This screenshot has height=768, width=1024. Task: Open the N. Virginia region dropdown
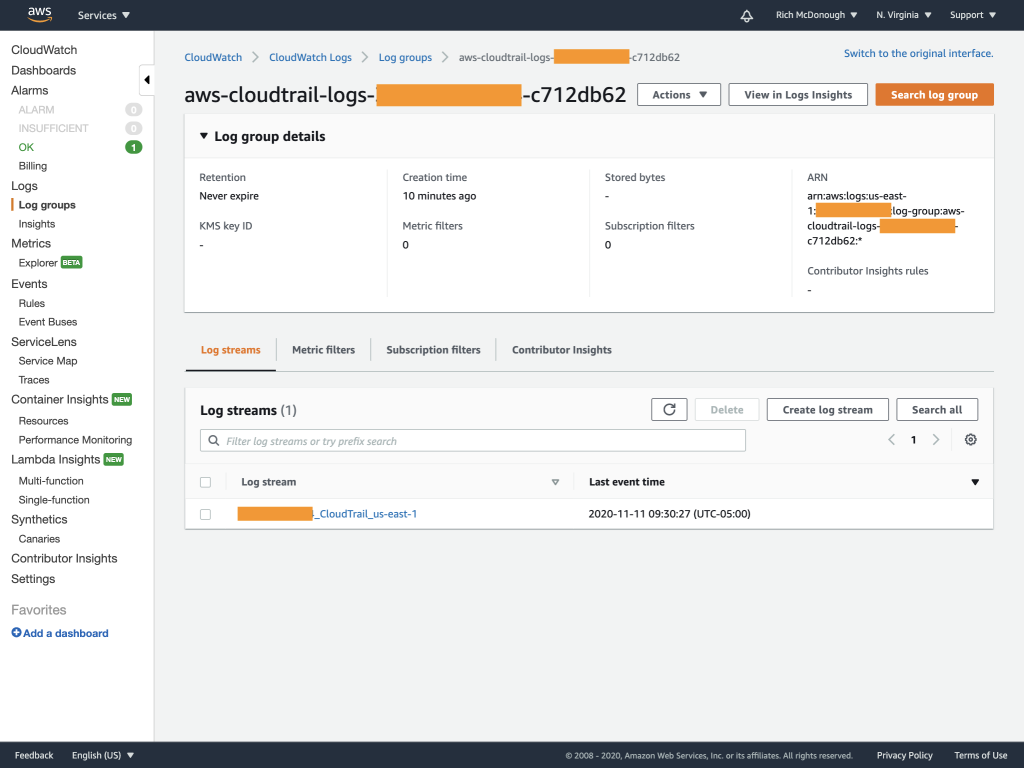(x=901, y=14)
